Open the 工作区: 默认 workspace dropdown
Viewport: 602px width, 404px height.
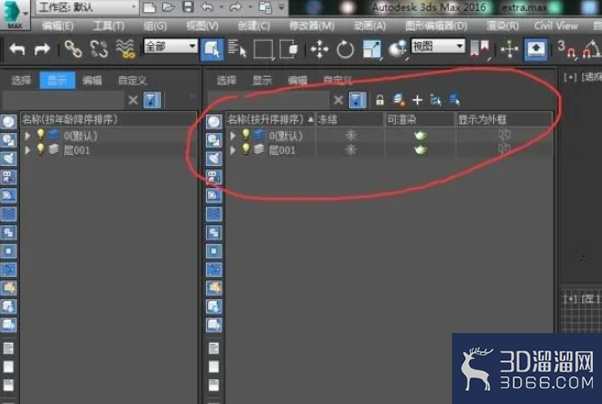click(x=87, y=7)
